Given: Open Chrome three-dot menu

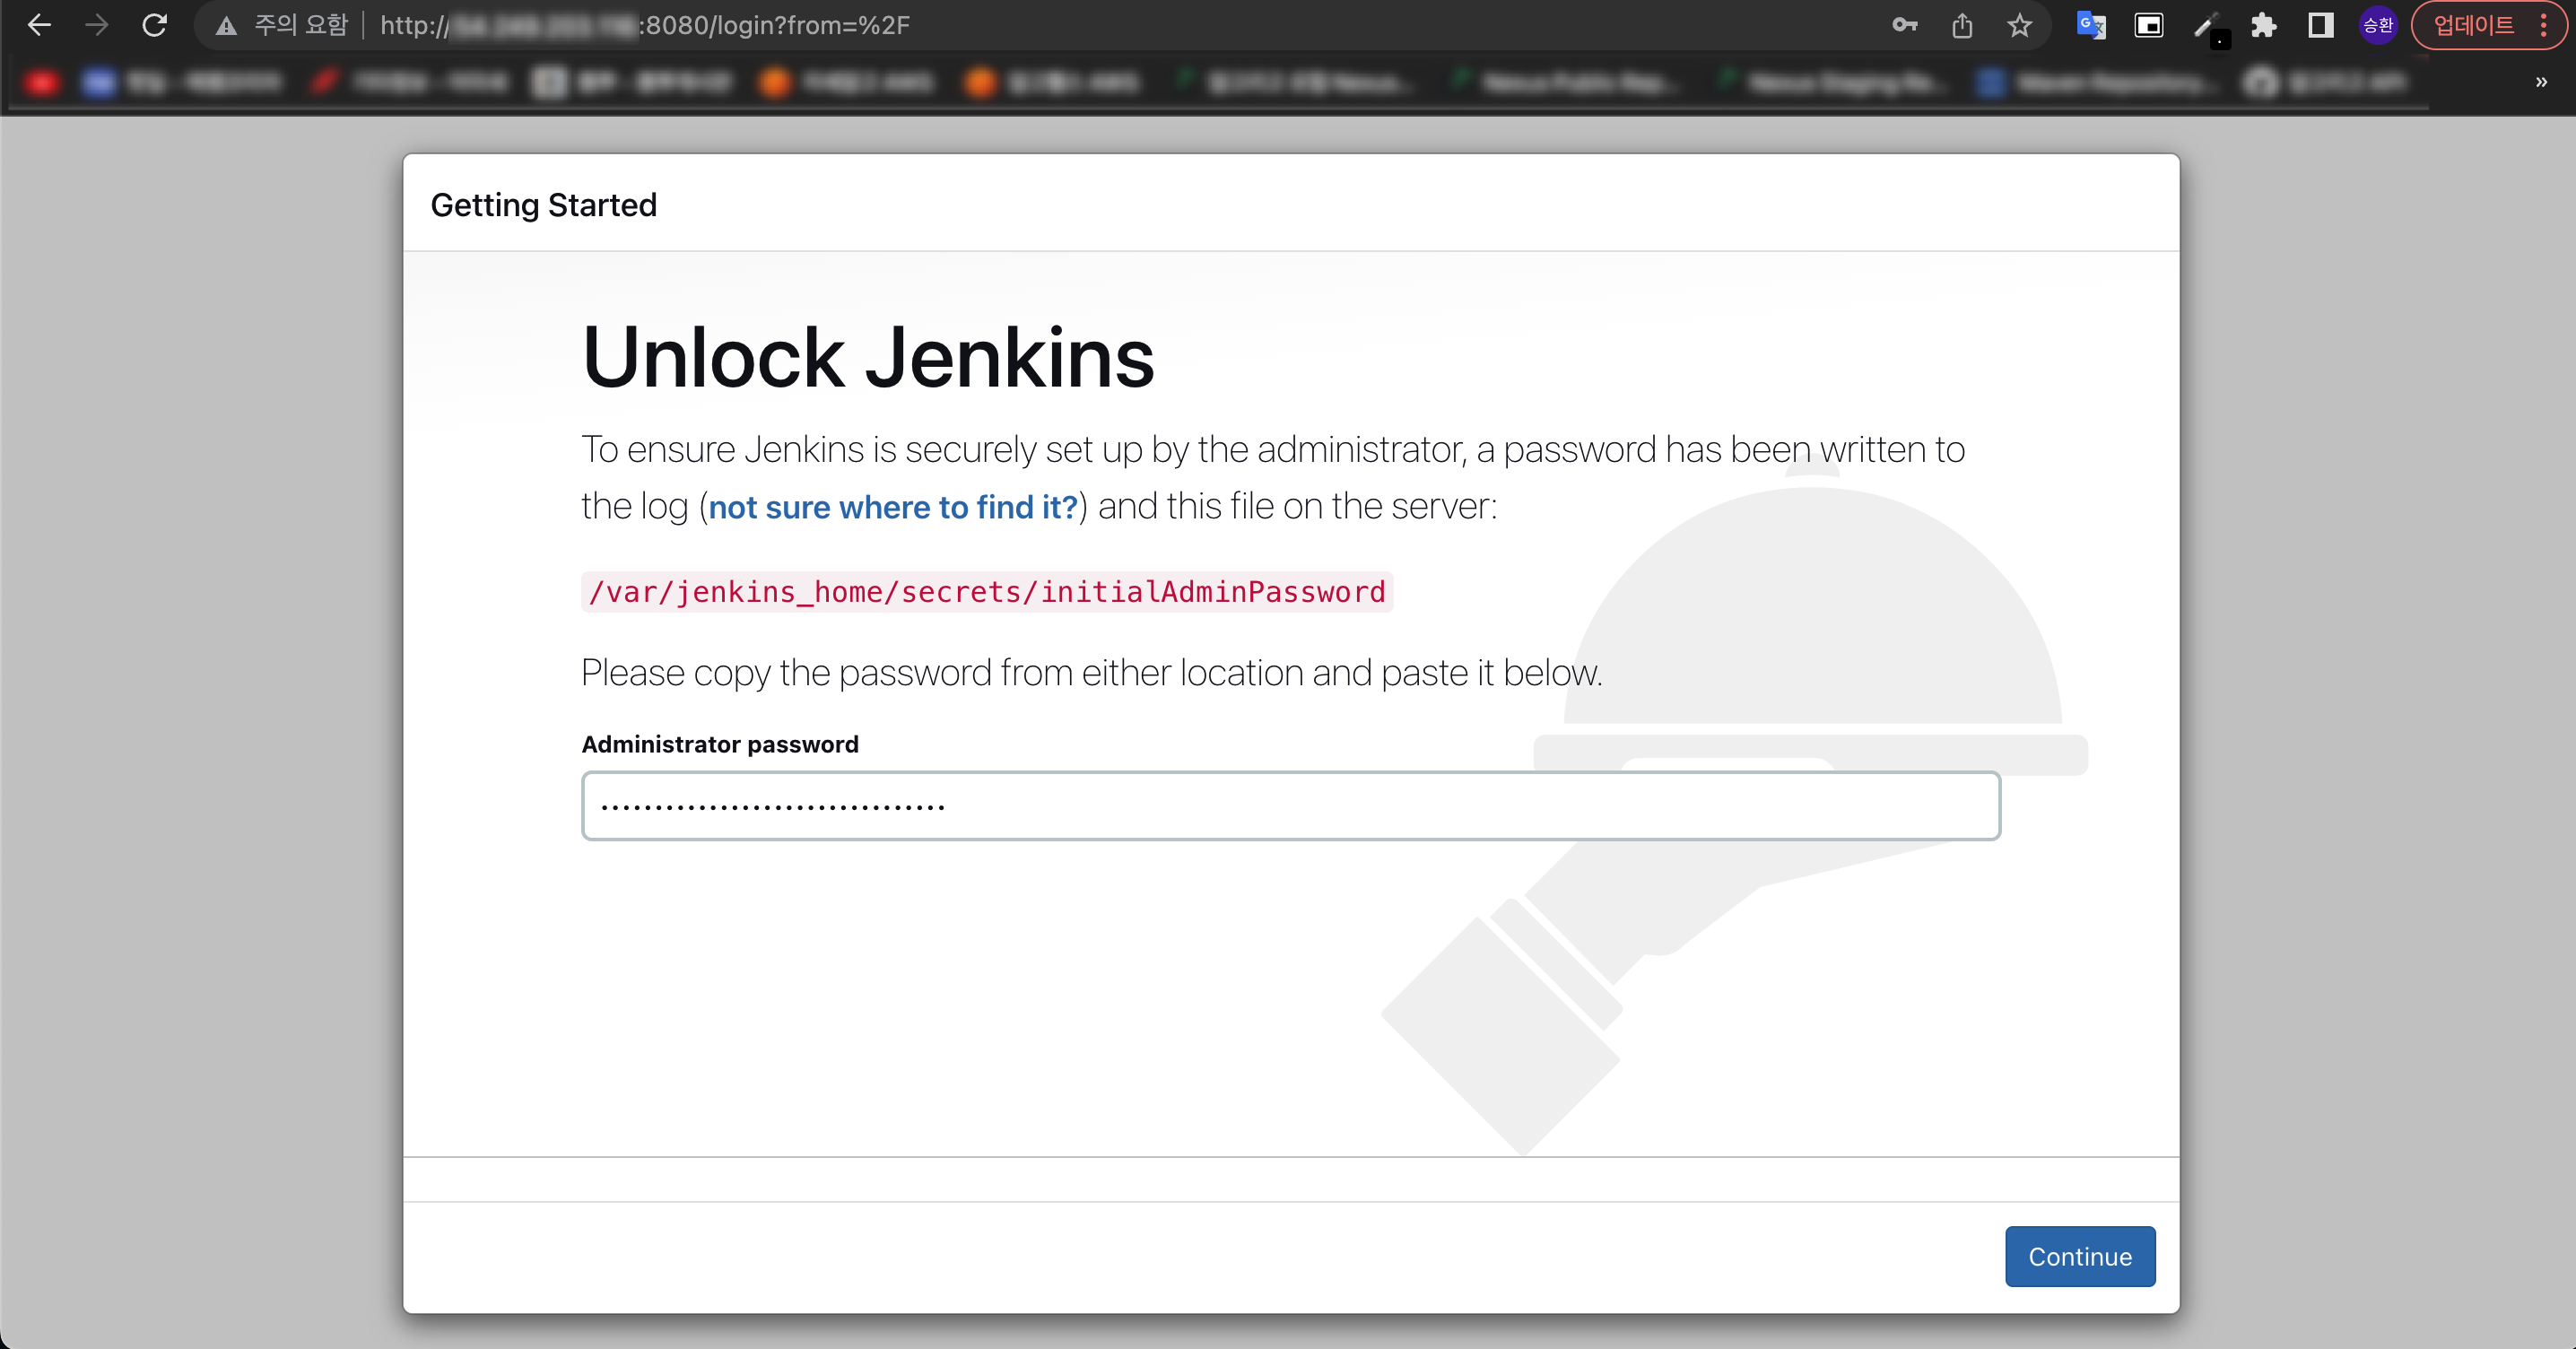Looking at the screenshot, I should click(x=2544, y=25).
